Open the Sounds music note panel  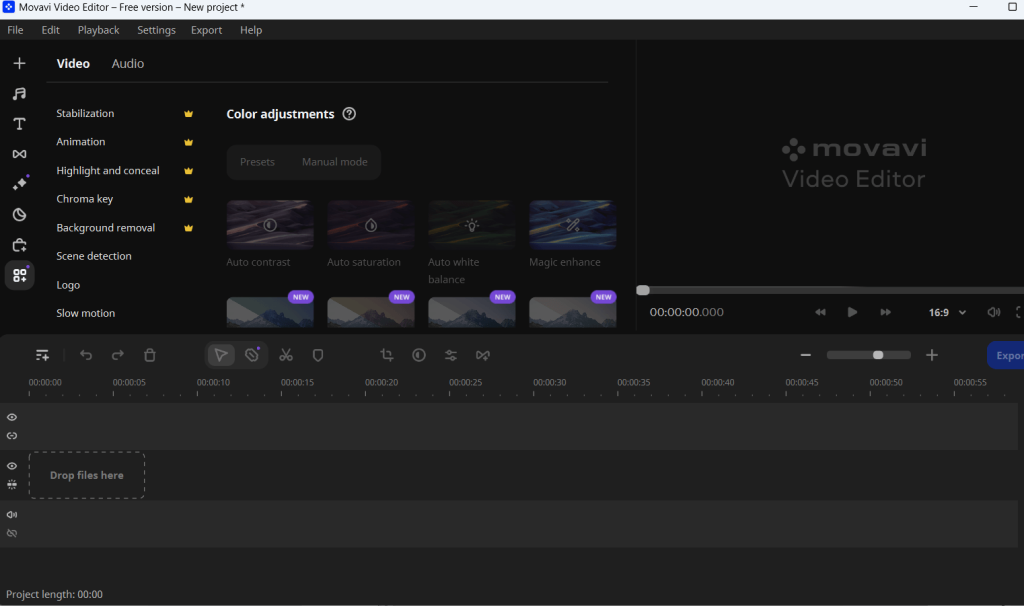pyautogui.click(x=20, y=93)
